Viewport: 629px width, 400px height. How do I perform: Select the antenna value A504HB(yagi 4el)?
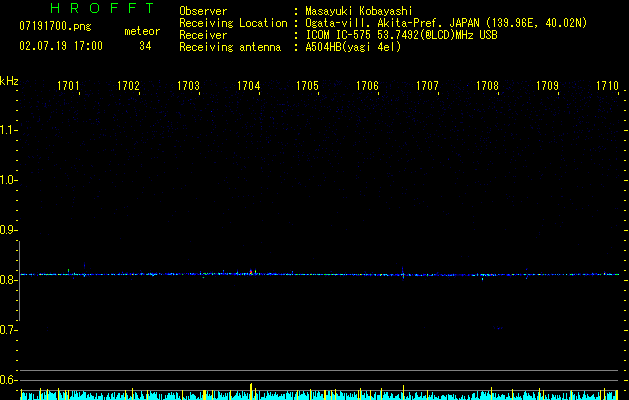click(353, 47)
